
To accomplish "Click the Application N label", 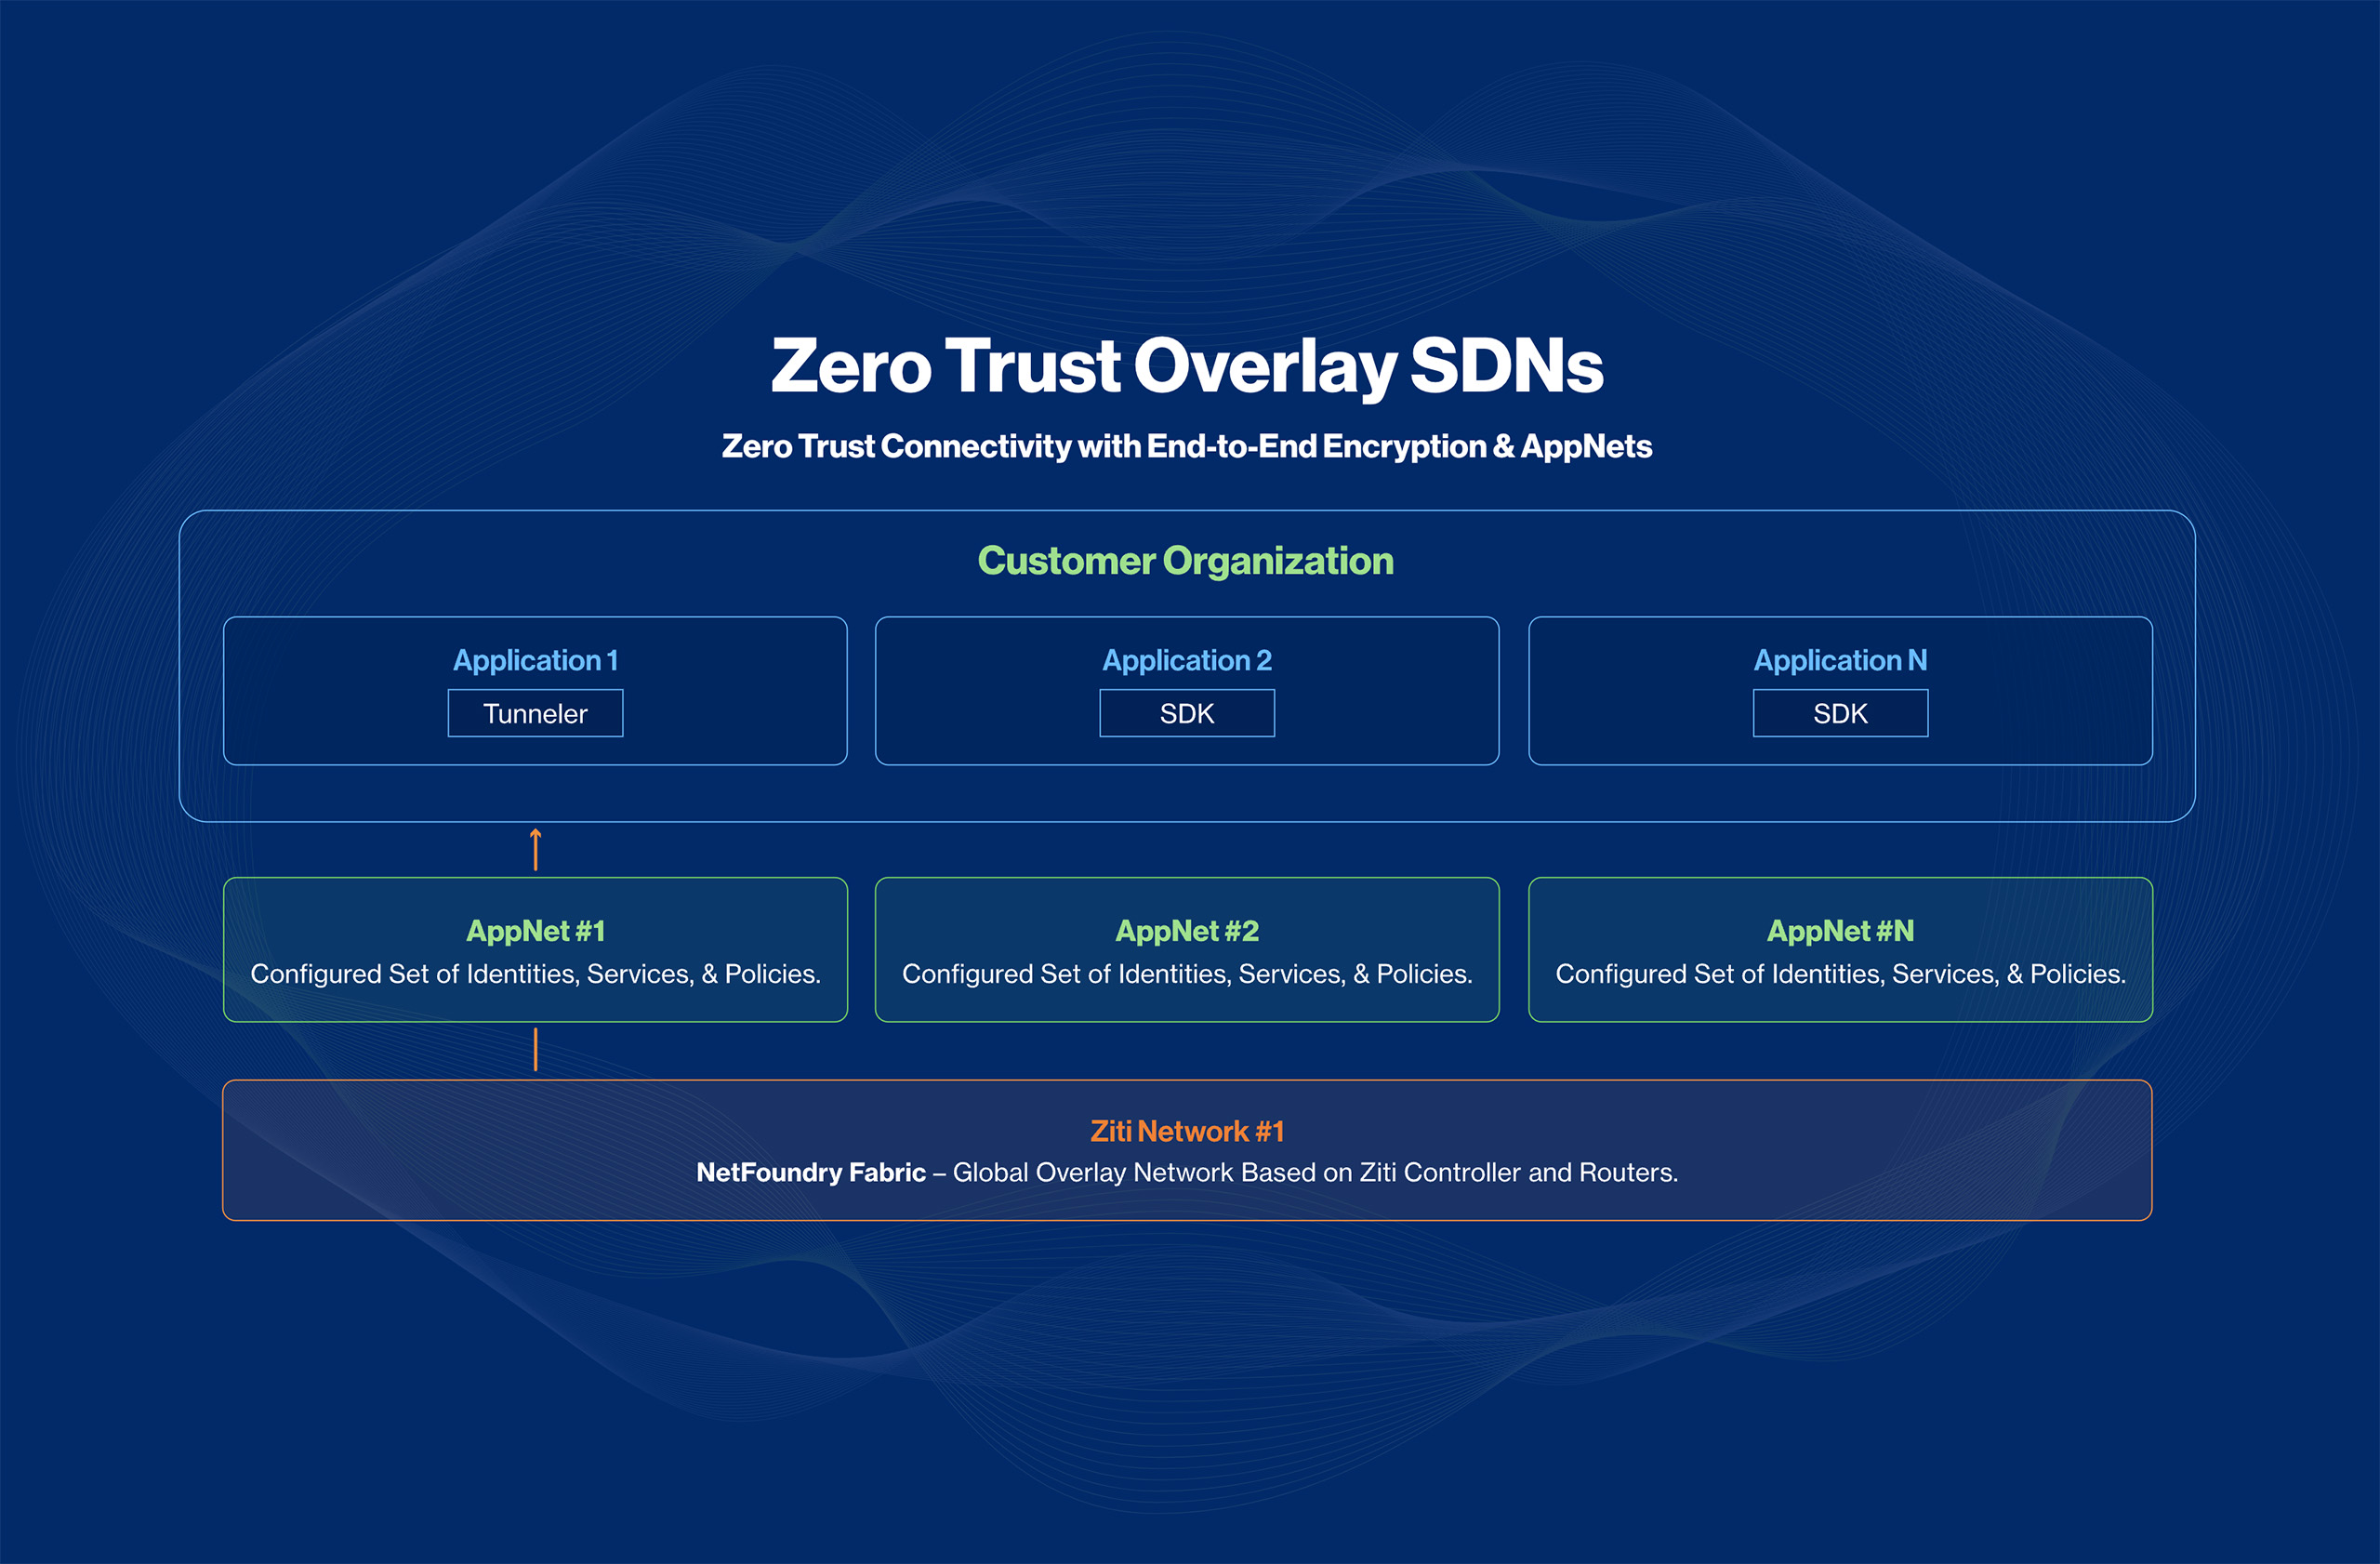I will click(1840, 660).
